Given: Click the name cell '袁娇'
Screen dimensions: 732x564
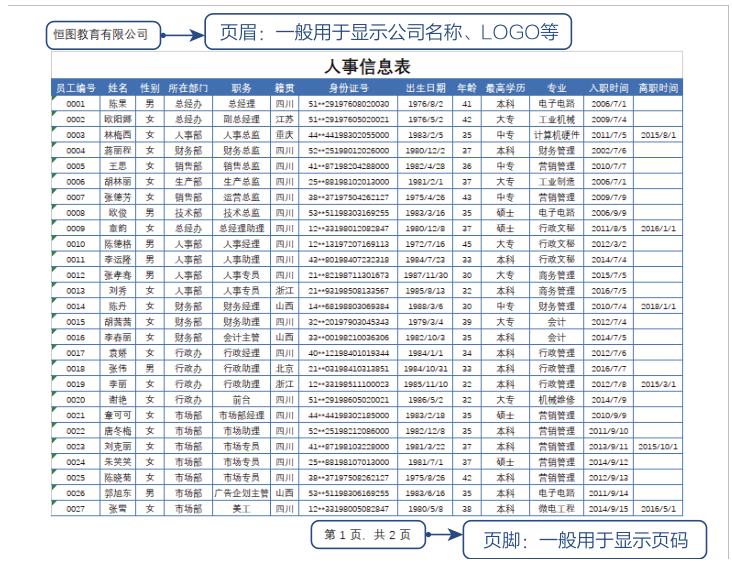Looking at the screenshot, I should point(118,353).
